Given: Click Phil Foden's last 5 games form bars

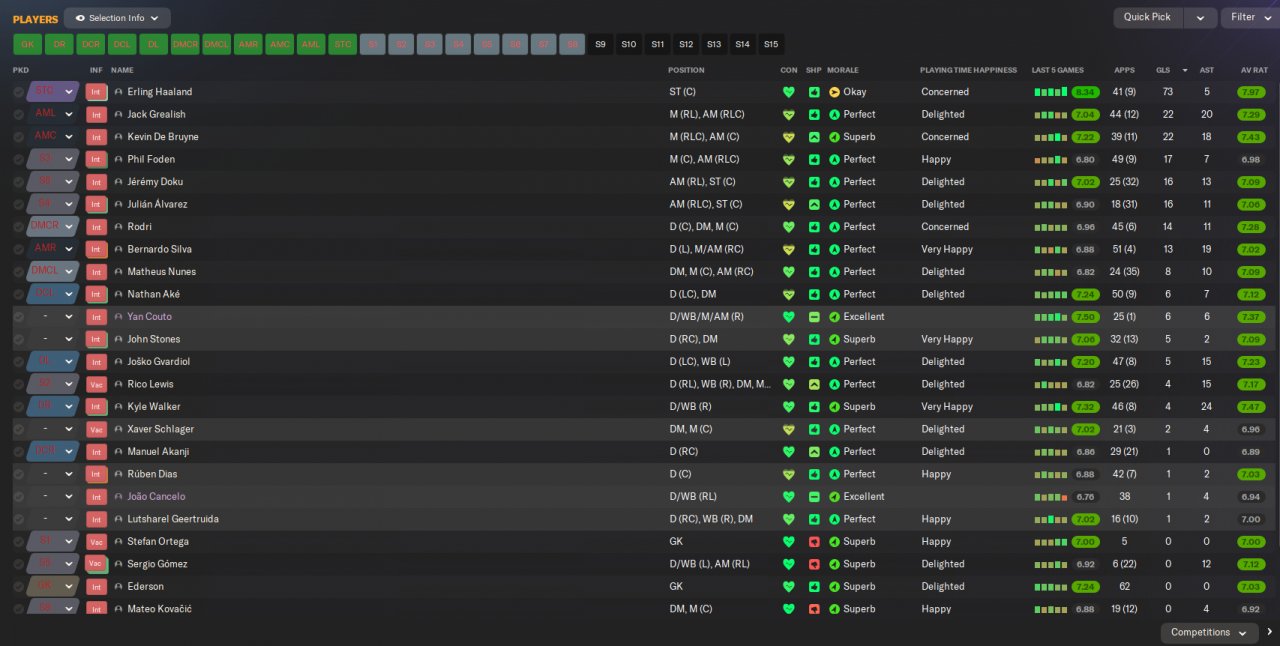Looking at the screenshot, I should pos(1051,159).
